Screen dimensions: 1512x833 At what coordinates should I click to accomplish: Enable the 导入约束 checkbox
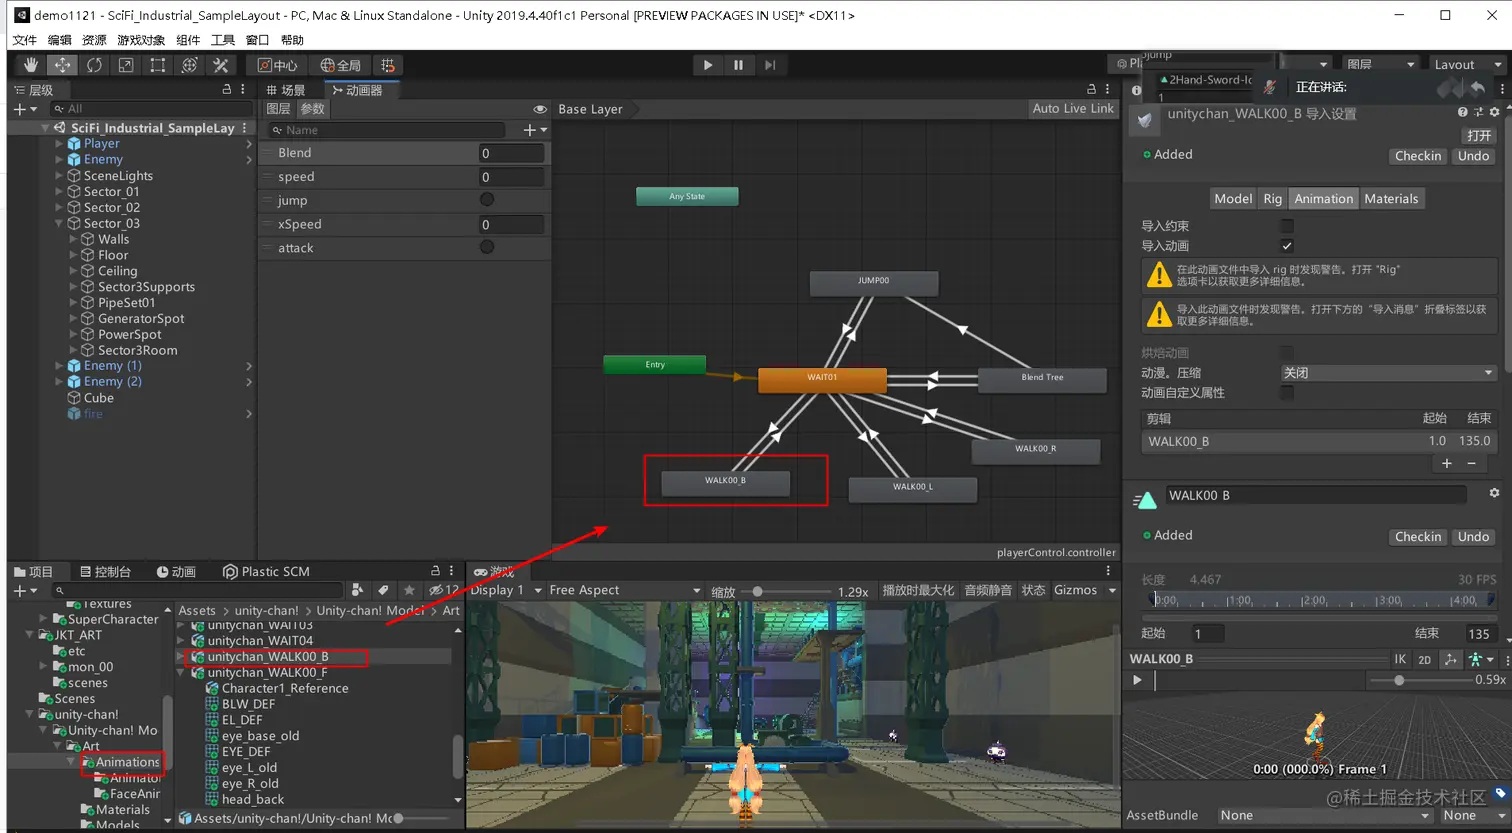coord(1287,226)
